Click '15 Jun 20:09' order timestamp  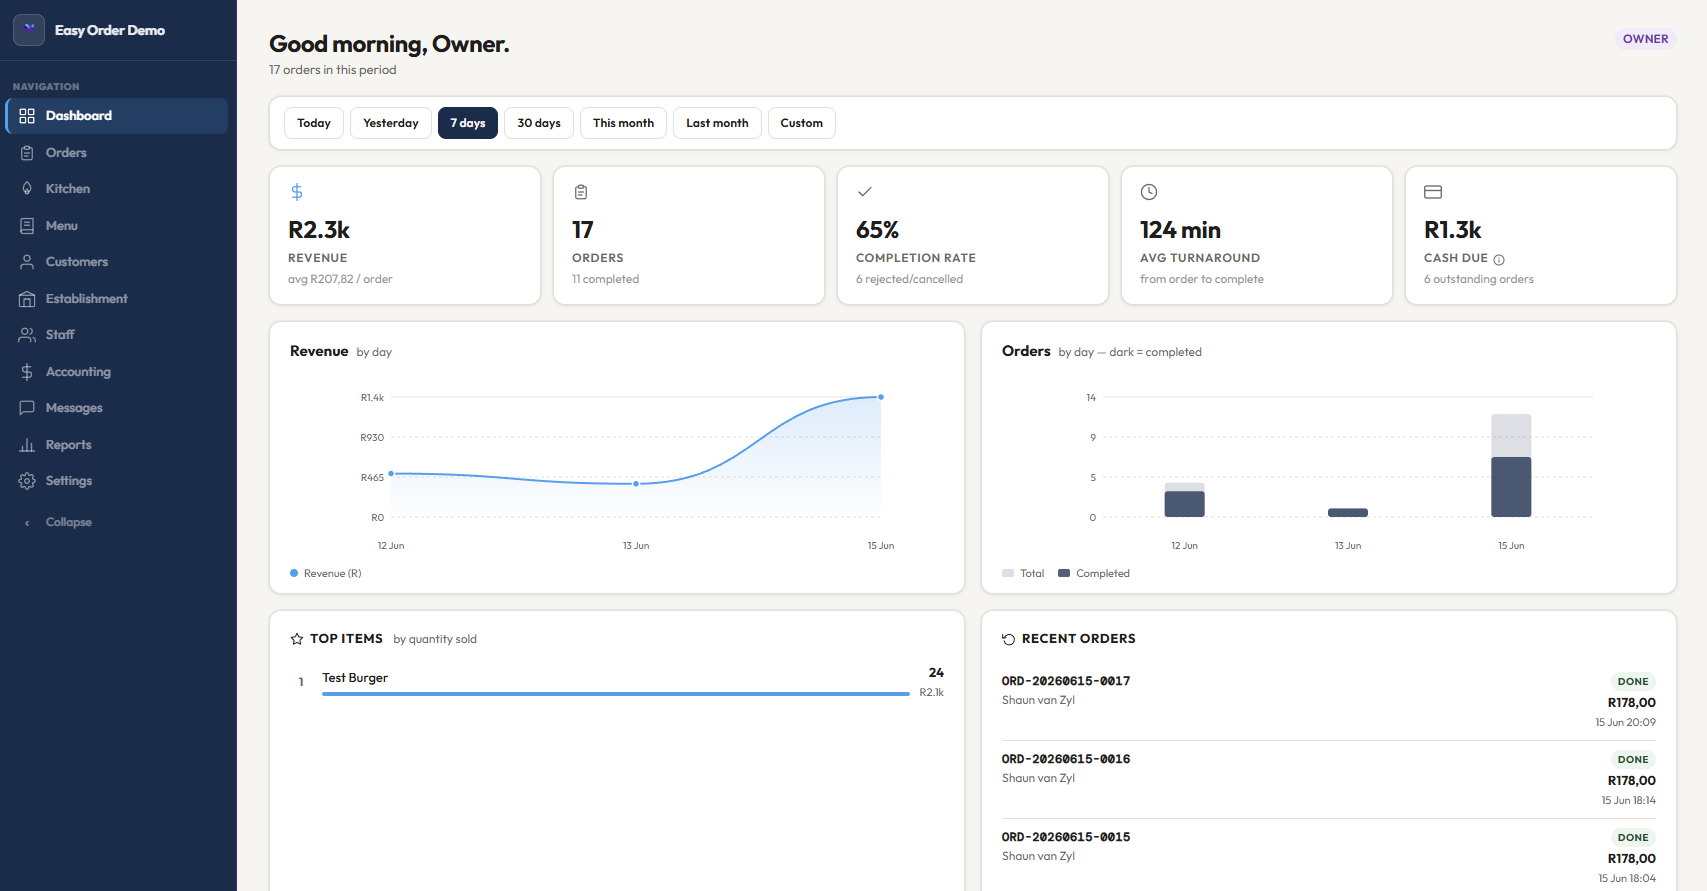click(x=1626, y=722)
